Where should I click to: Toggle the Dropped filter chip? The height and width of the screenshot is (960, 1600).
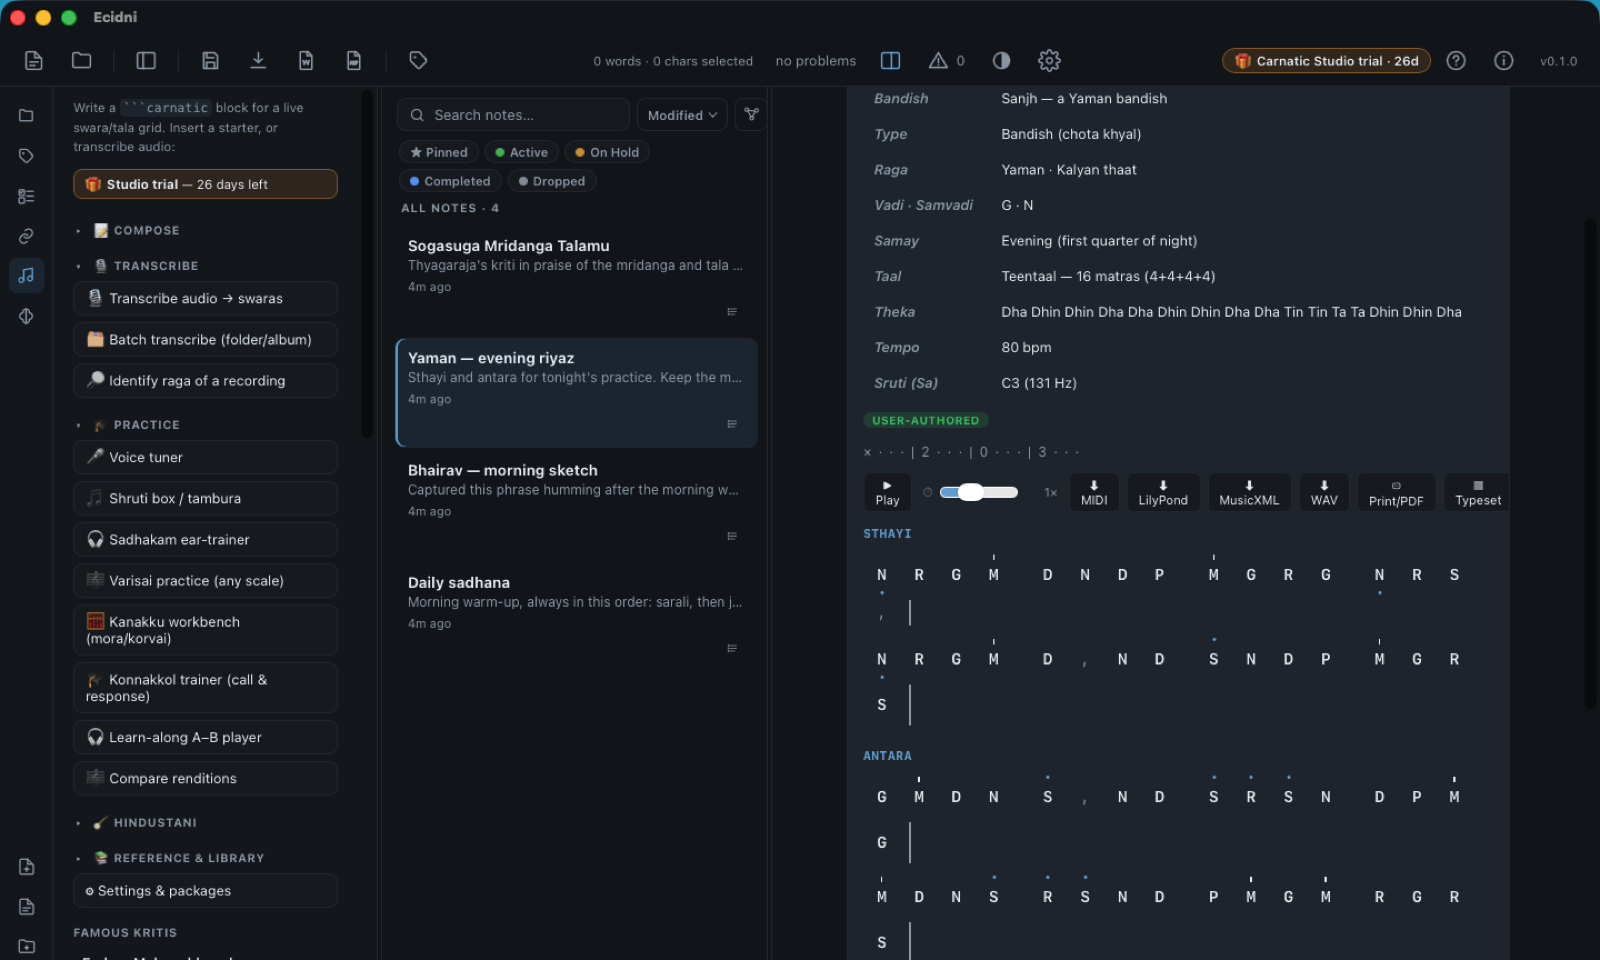click(x=552, y=181)
